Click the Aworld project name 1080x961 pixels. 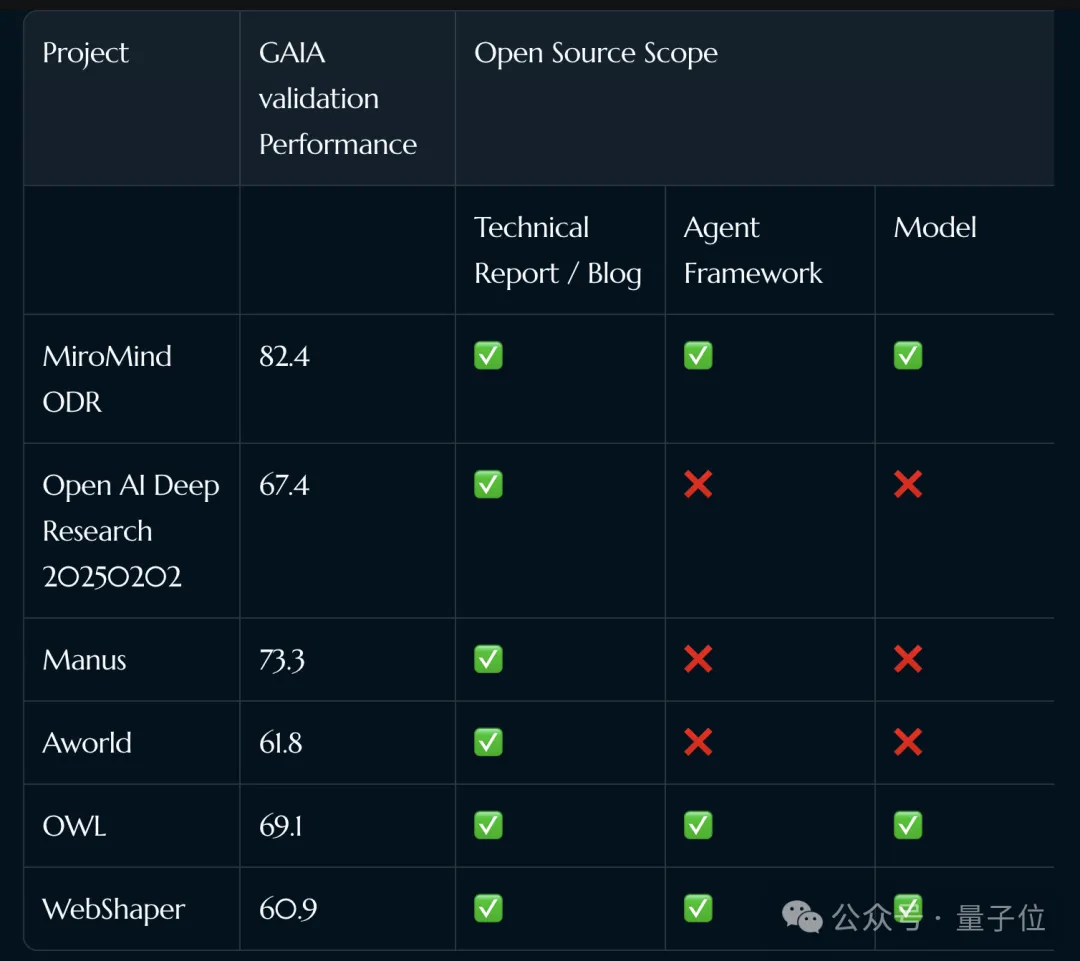(x=87, y=743)
